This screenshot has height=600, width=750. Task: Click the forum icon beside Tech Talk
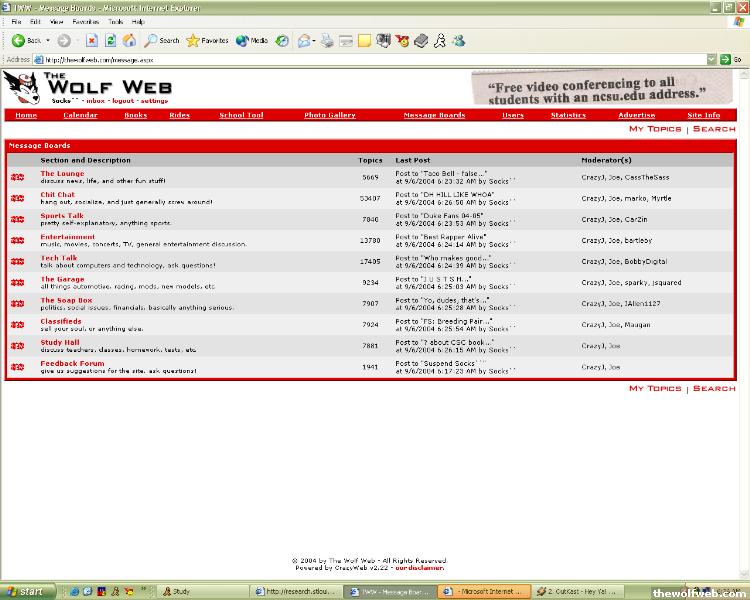17,261
